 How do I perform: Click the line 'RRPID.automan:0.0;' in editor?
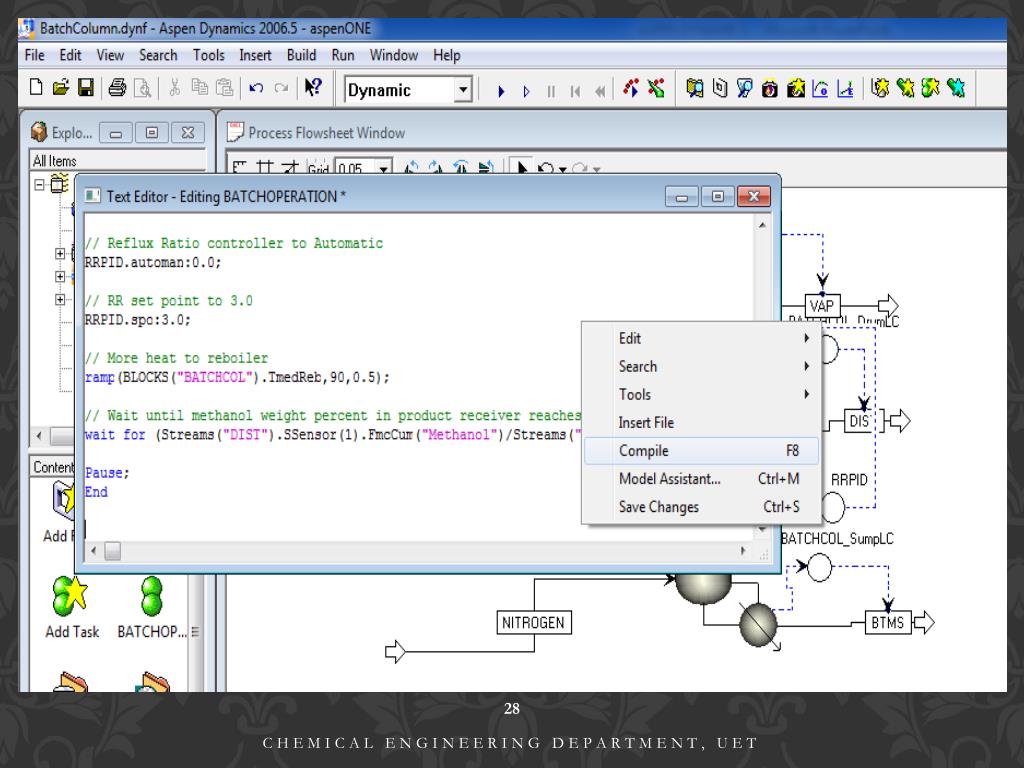153,263
